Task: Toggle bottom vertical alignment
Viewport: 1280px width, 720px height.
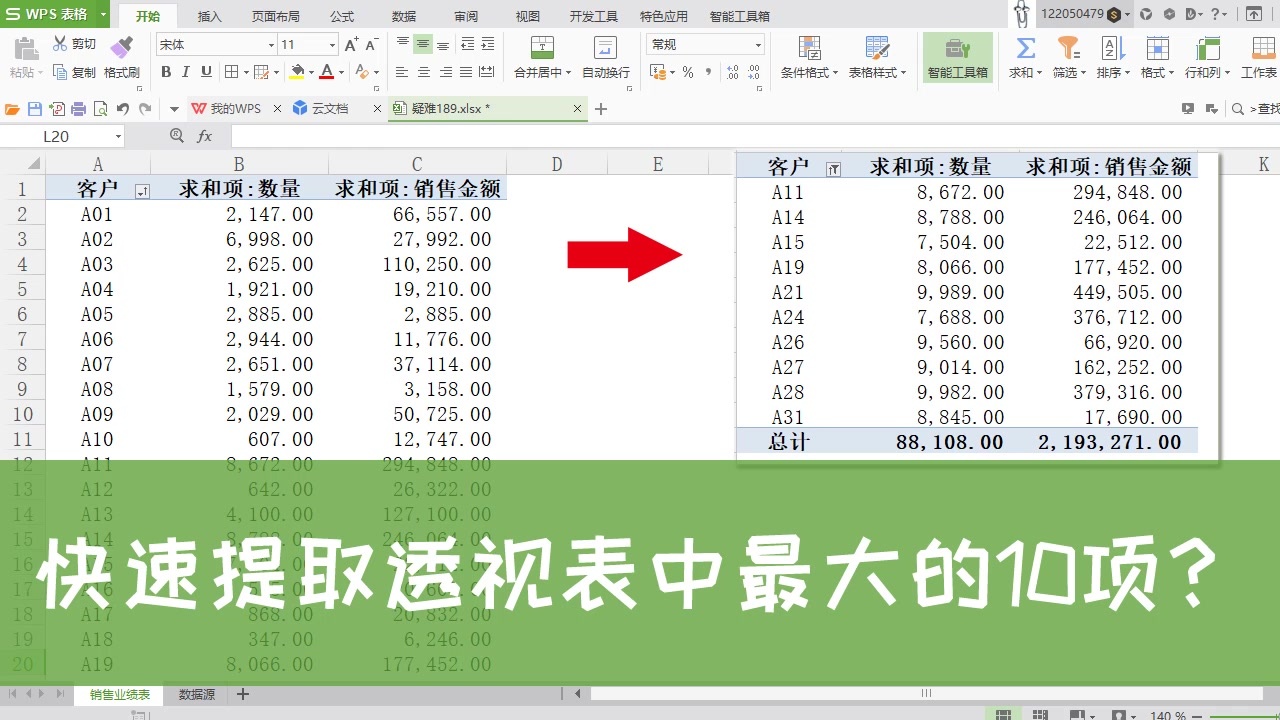Action: pyautogui.click(x=444, y=45)
